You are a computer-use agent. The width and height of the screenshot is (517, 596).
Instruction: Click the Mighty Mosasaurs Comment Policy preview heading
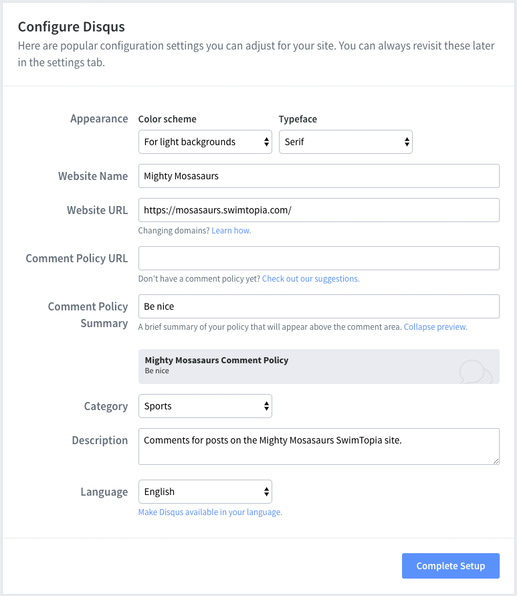pos(216,360)
